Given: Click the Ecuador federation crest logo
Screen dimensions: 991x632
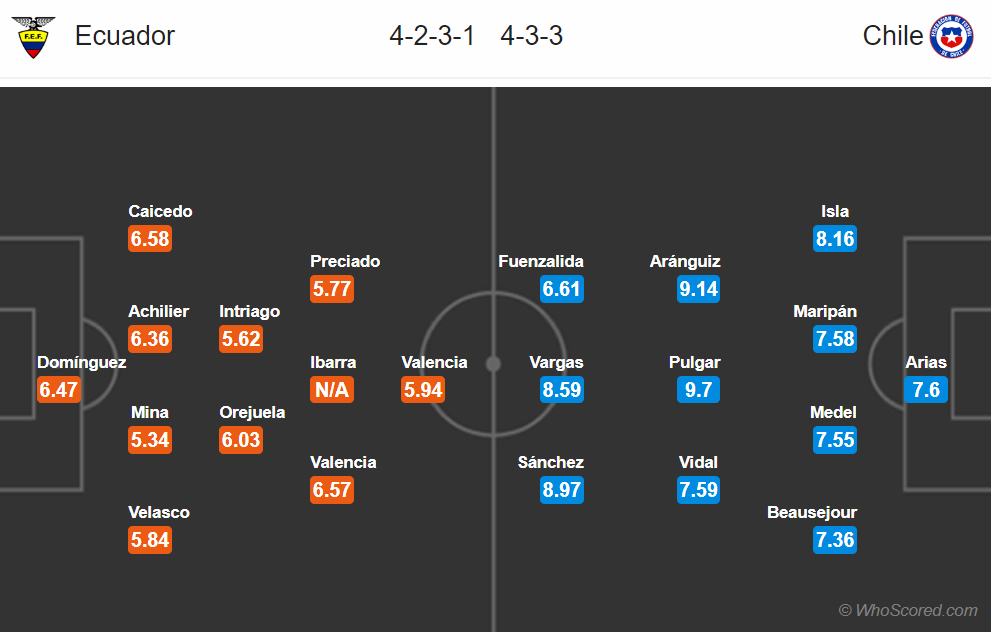Looking at the screenshot, I should click(x=34, y=37).
